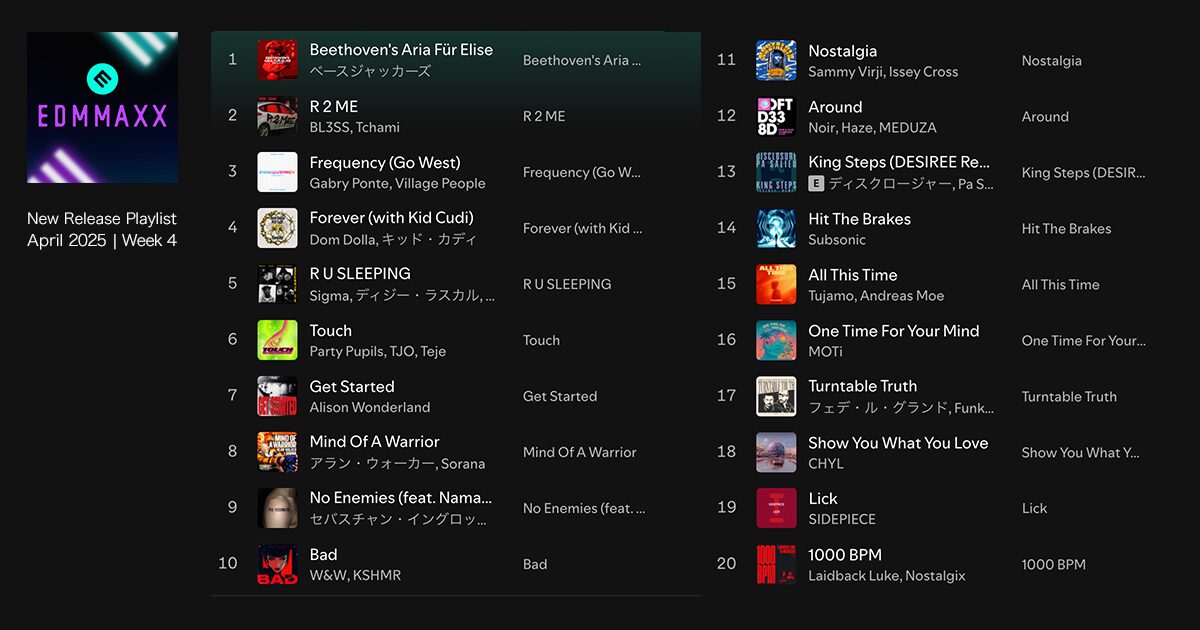This screenshot has height=630, width=1200.
Task: Open album entry All This Time
Action: click(x=1060, y=284)
